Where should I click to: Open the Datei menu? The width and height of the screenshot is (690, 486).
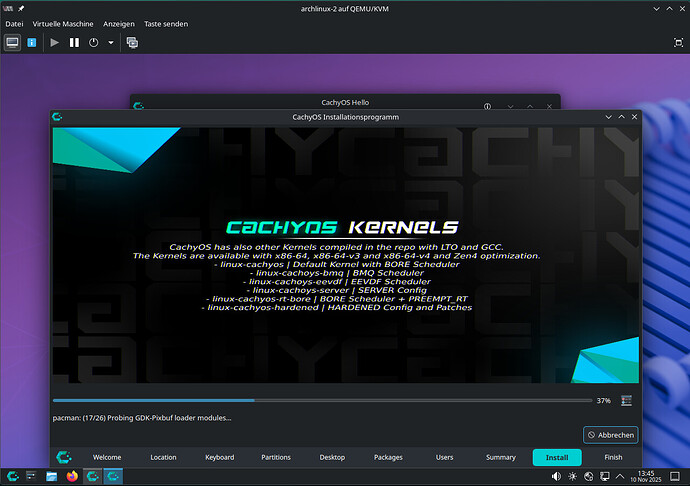point(14,24)
